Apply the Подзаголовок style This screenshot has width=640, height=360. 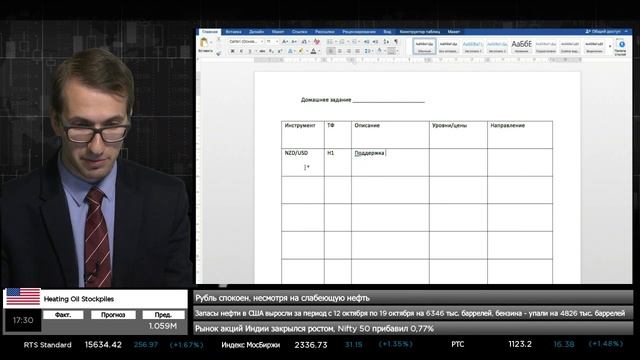tap(546, 47)
